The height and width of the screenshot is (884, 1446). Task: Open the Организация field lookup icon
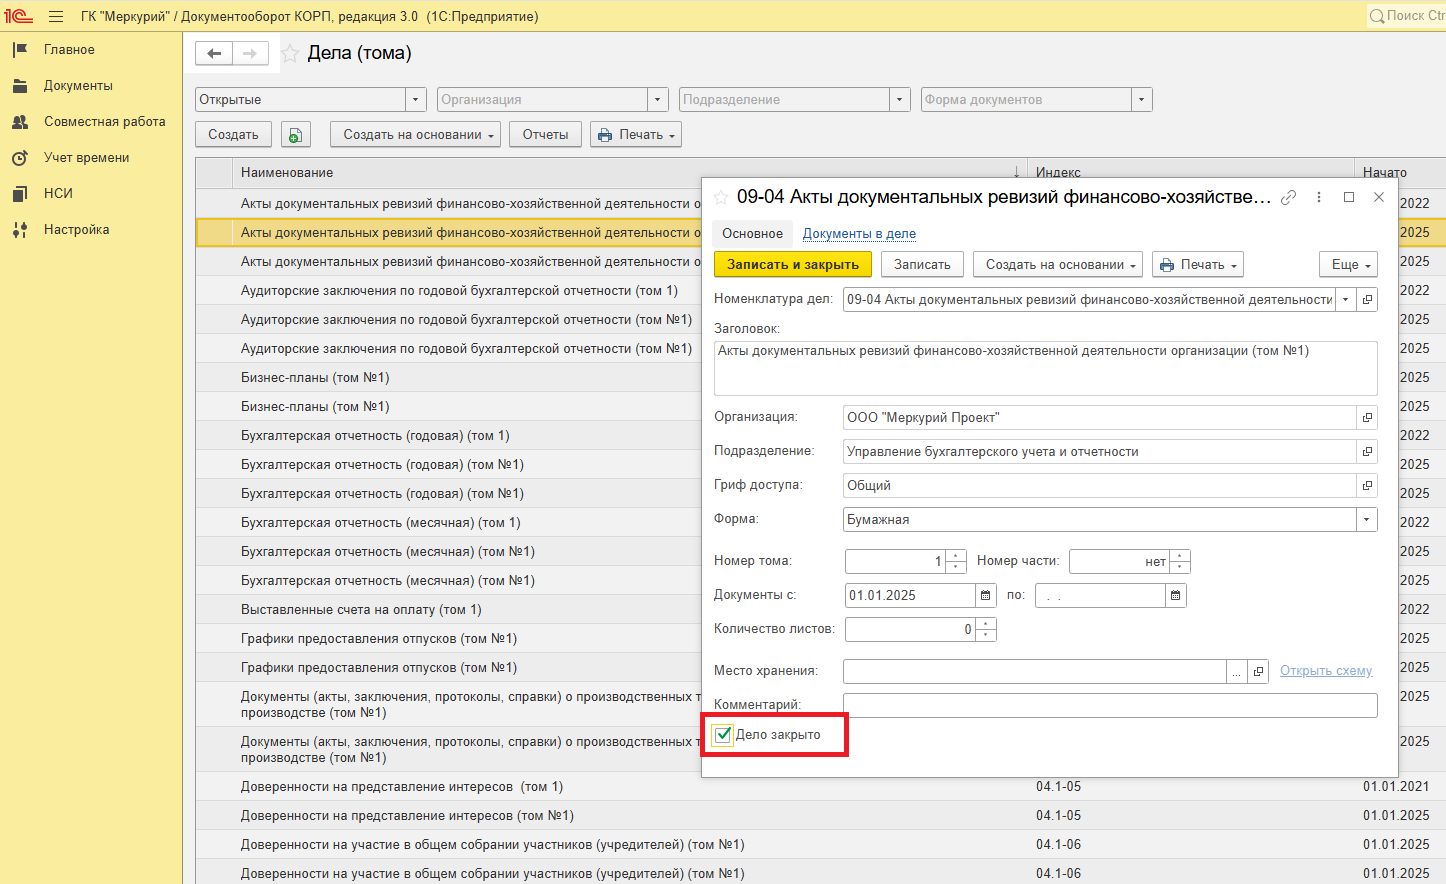point(1367,418)
